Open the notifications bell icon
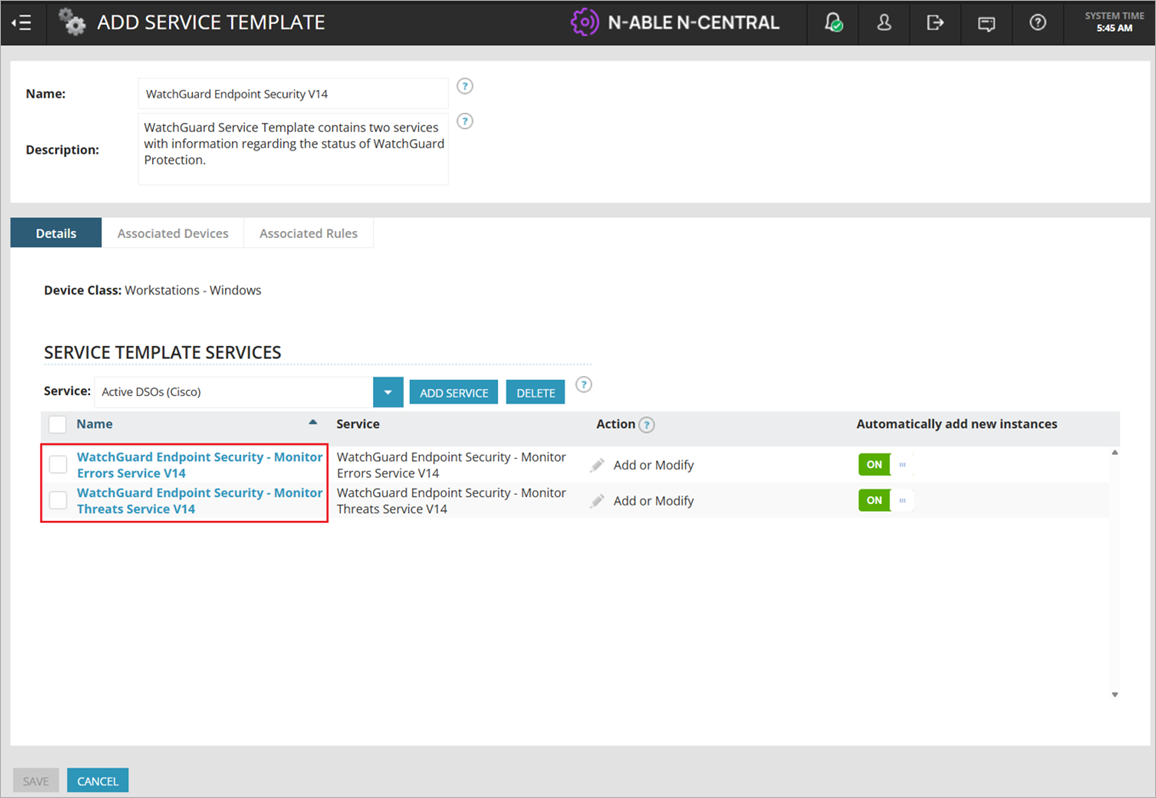 pos(832,22)
